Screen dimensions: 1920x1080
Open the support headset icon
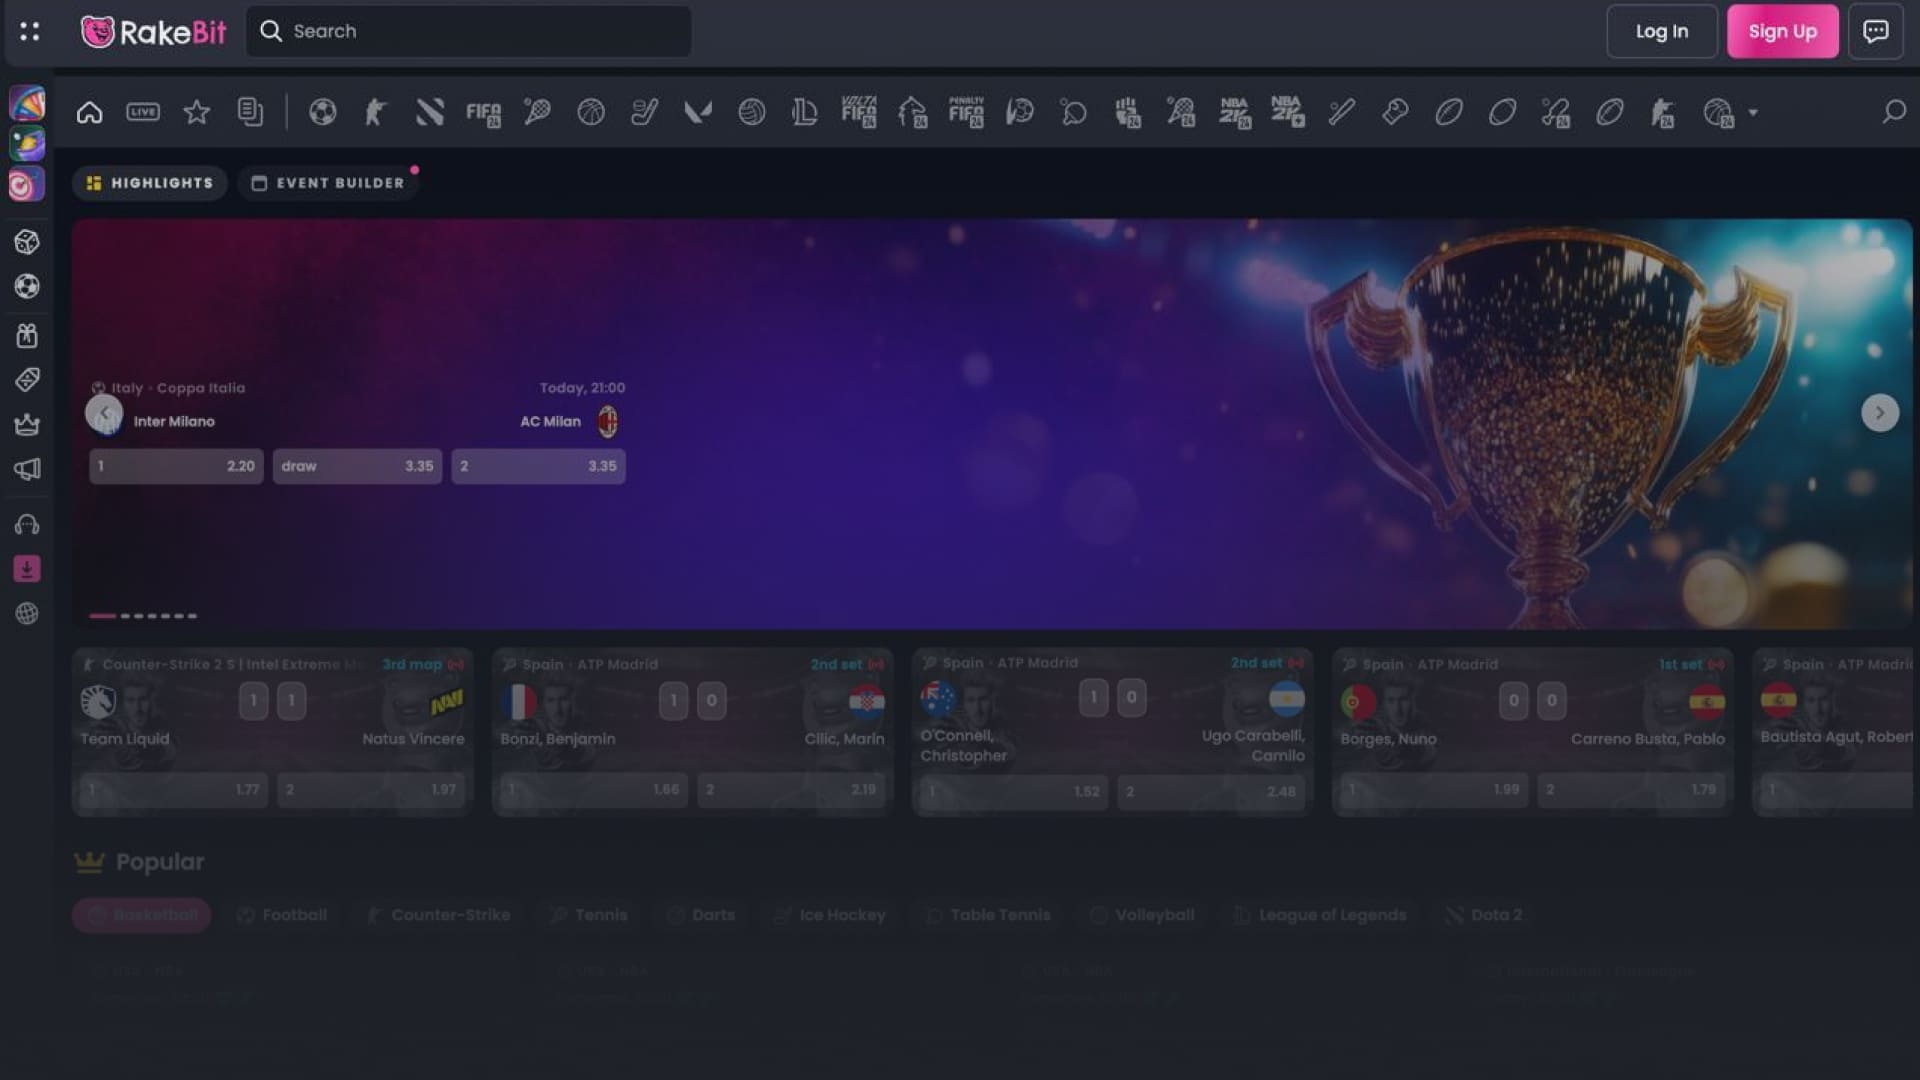(27, 523)
